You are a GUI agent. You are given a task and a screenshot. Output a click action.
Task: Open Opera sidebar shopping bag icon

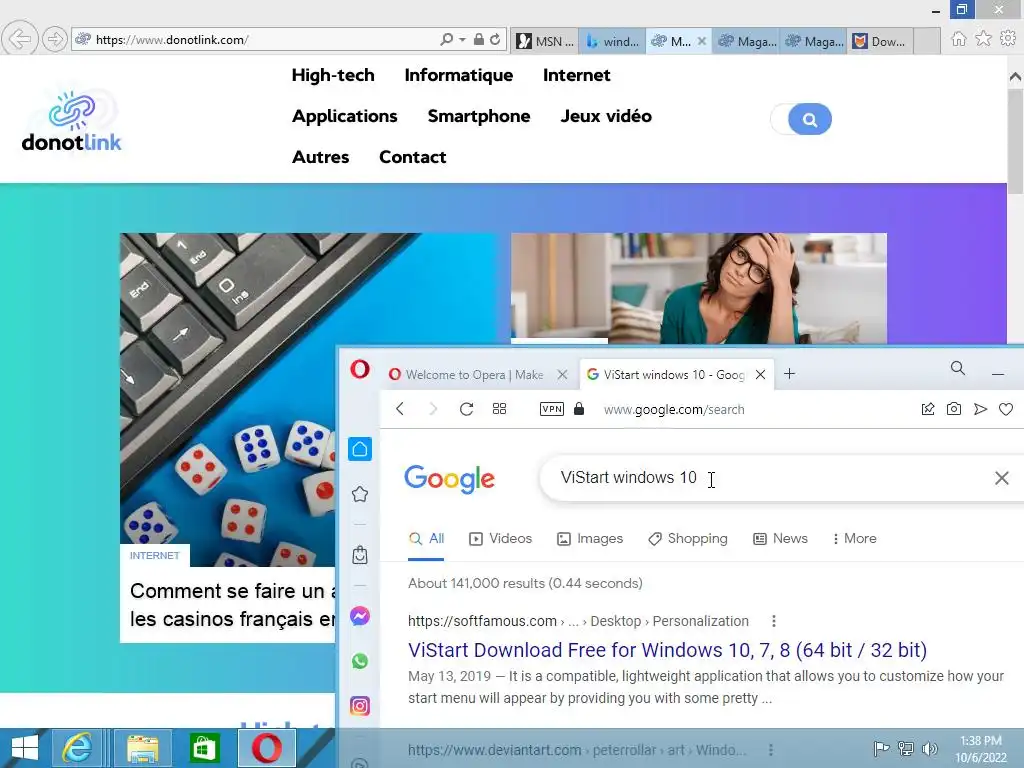(x=360, y=555)
